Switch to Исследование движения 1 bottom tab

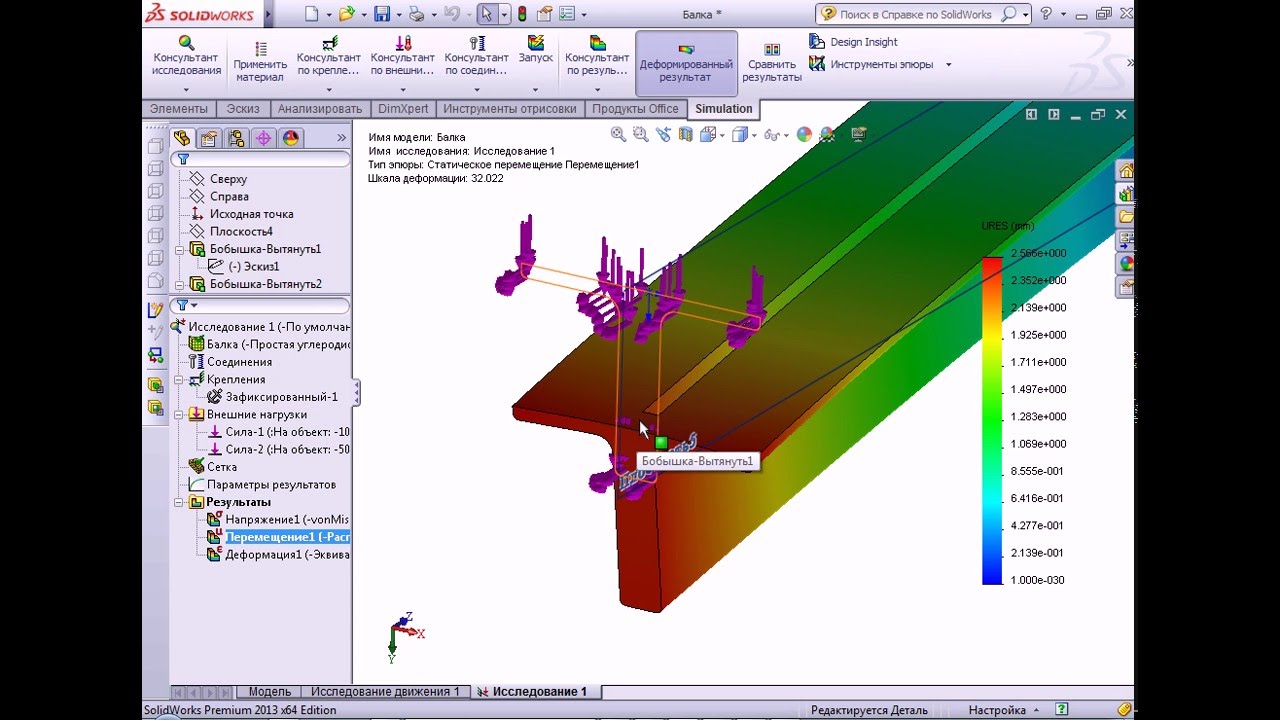385,691
